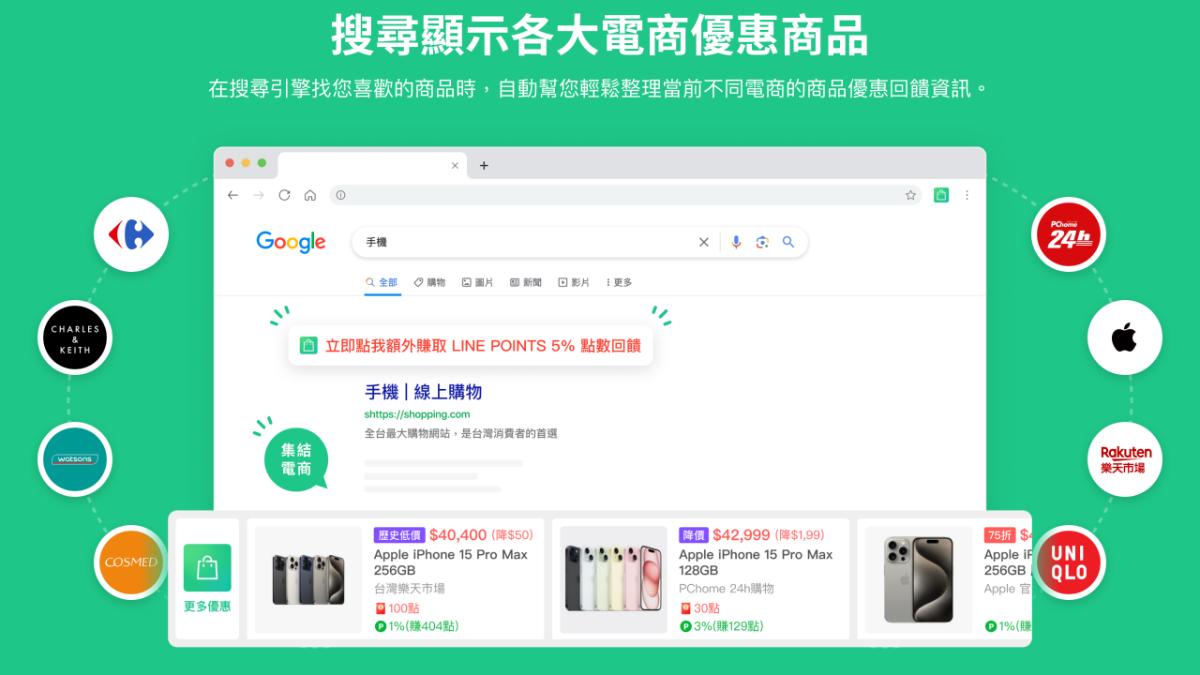Screen dimensions: 1200x675
Task: Click the shttps://shopping.com result URL
Action: pos(417,414)
